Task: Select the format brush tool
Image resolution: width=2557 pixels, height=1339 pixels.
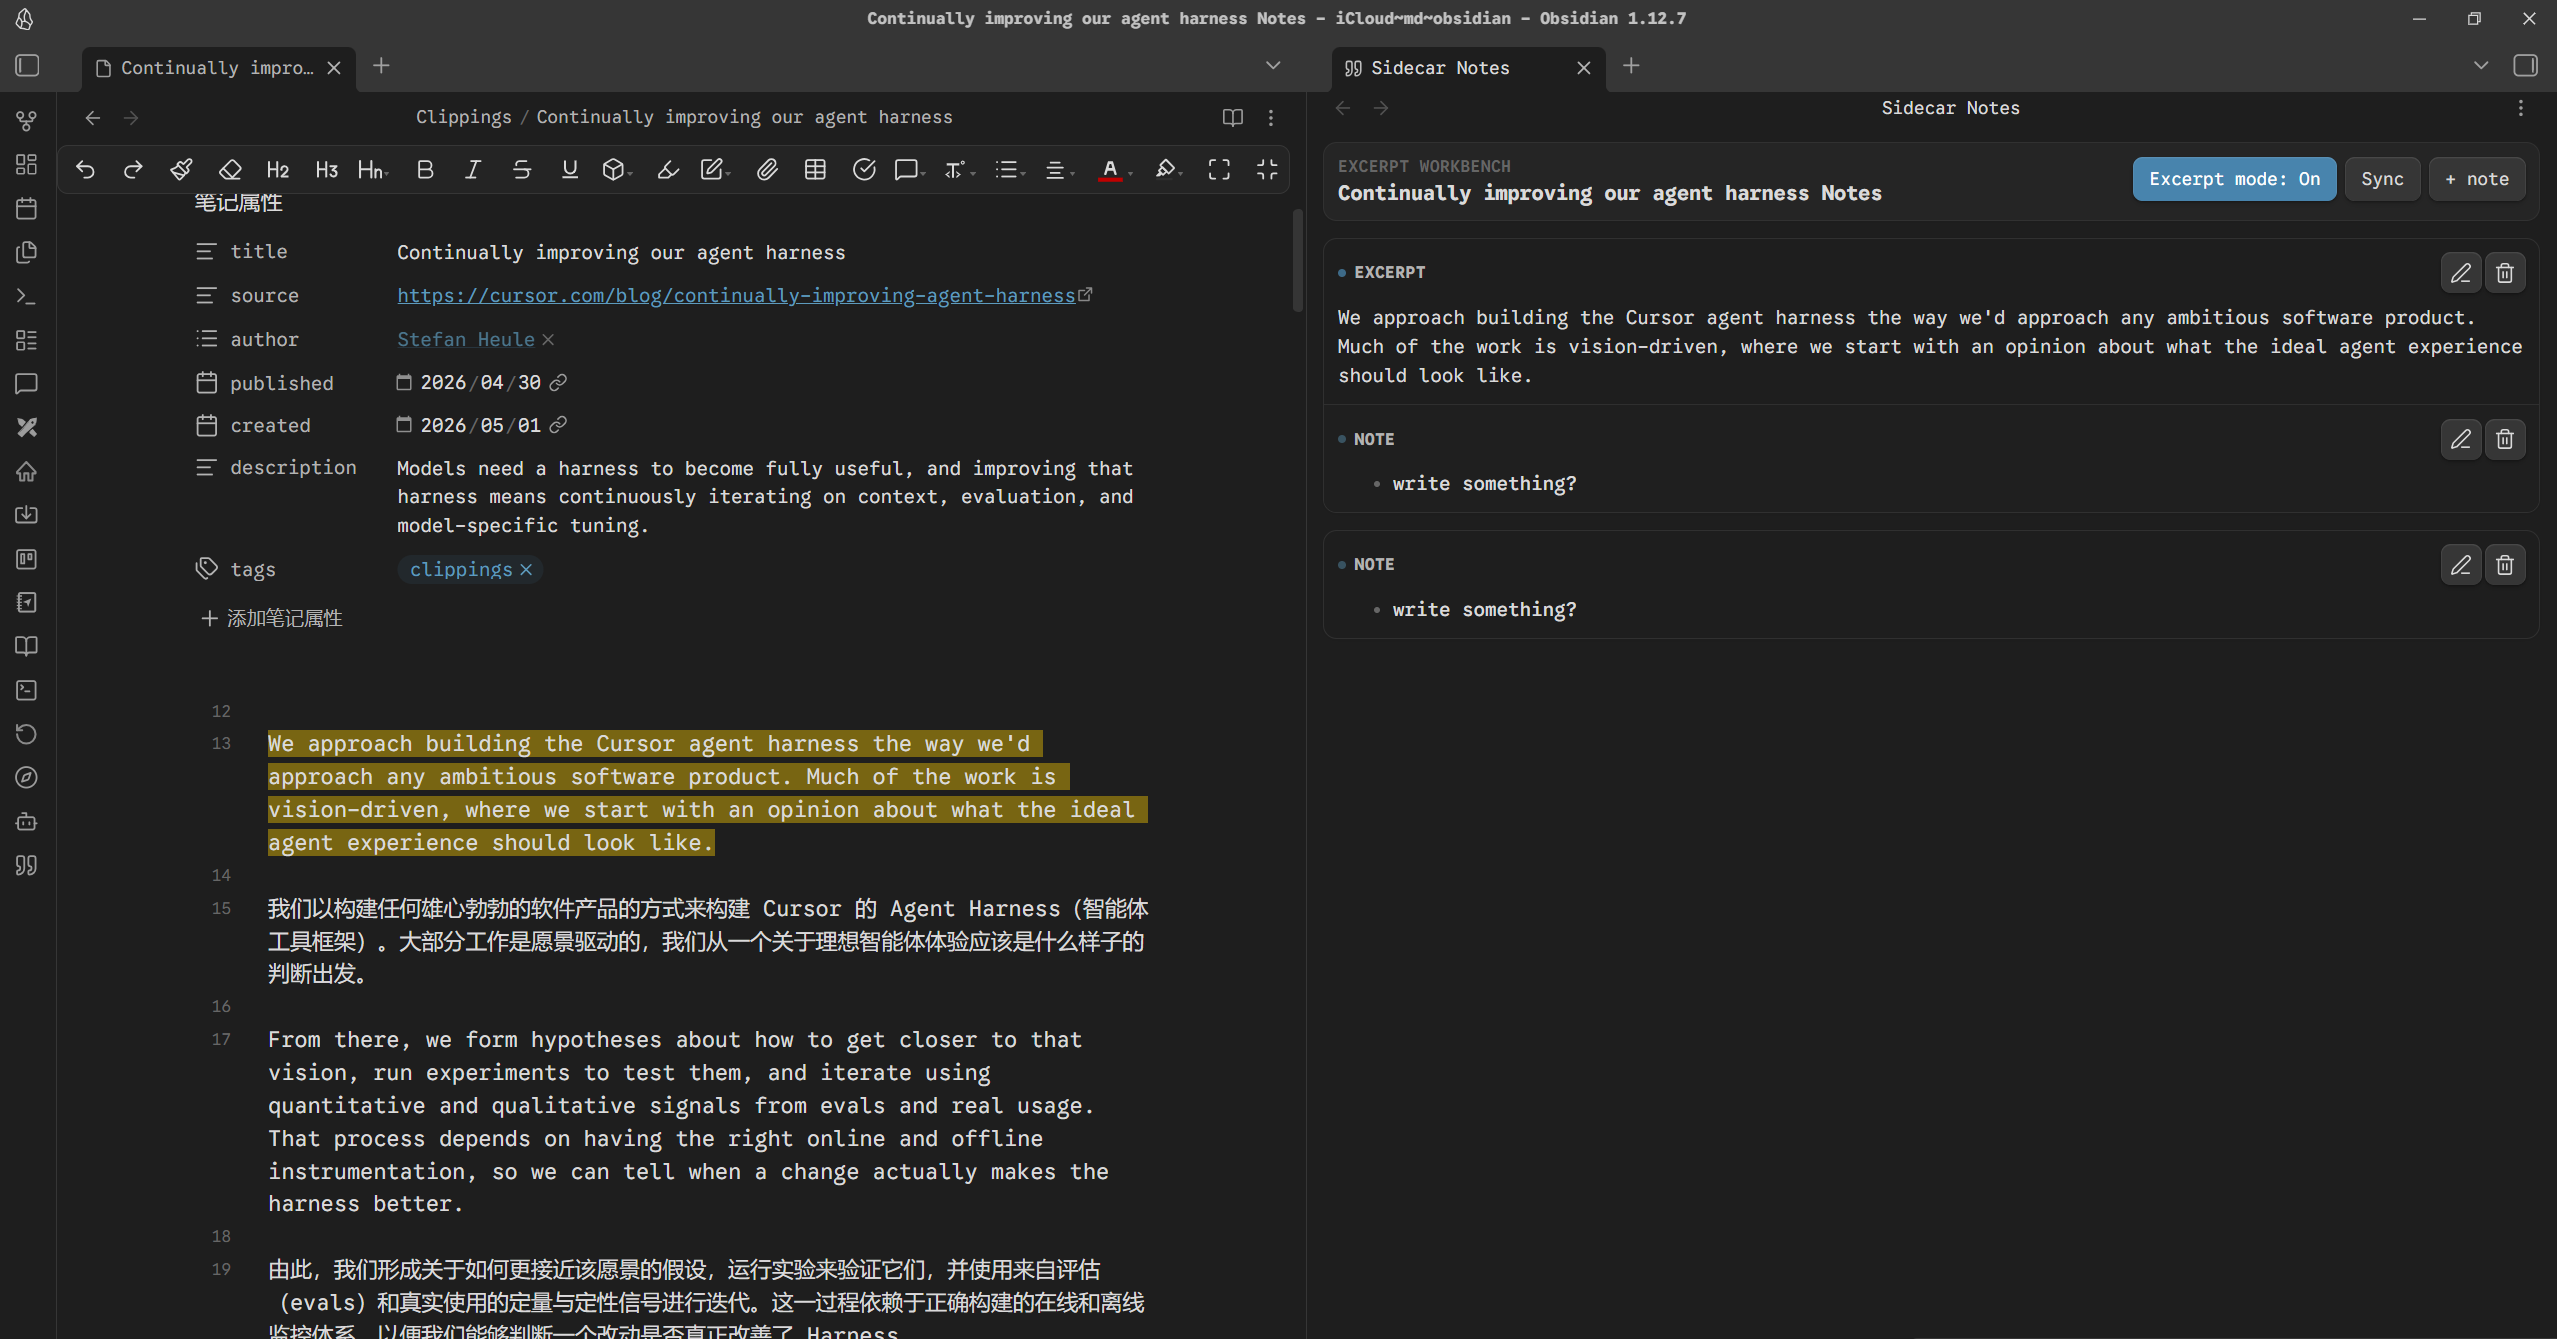Action: (x=181, y=170)
